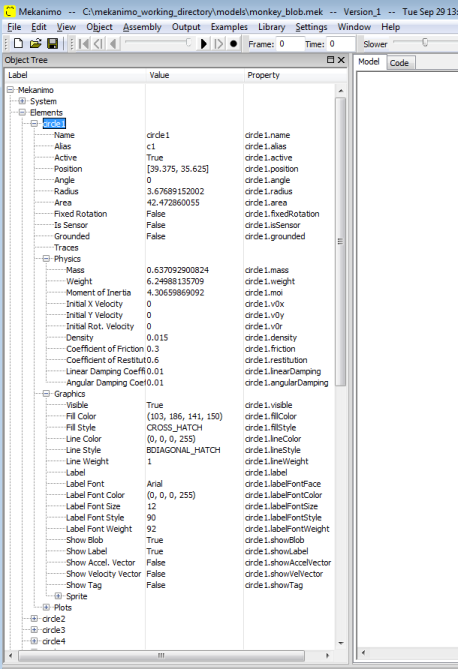
Task: Click the Open file folder icon
Action: [x=35, y=44]
